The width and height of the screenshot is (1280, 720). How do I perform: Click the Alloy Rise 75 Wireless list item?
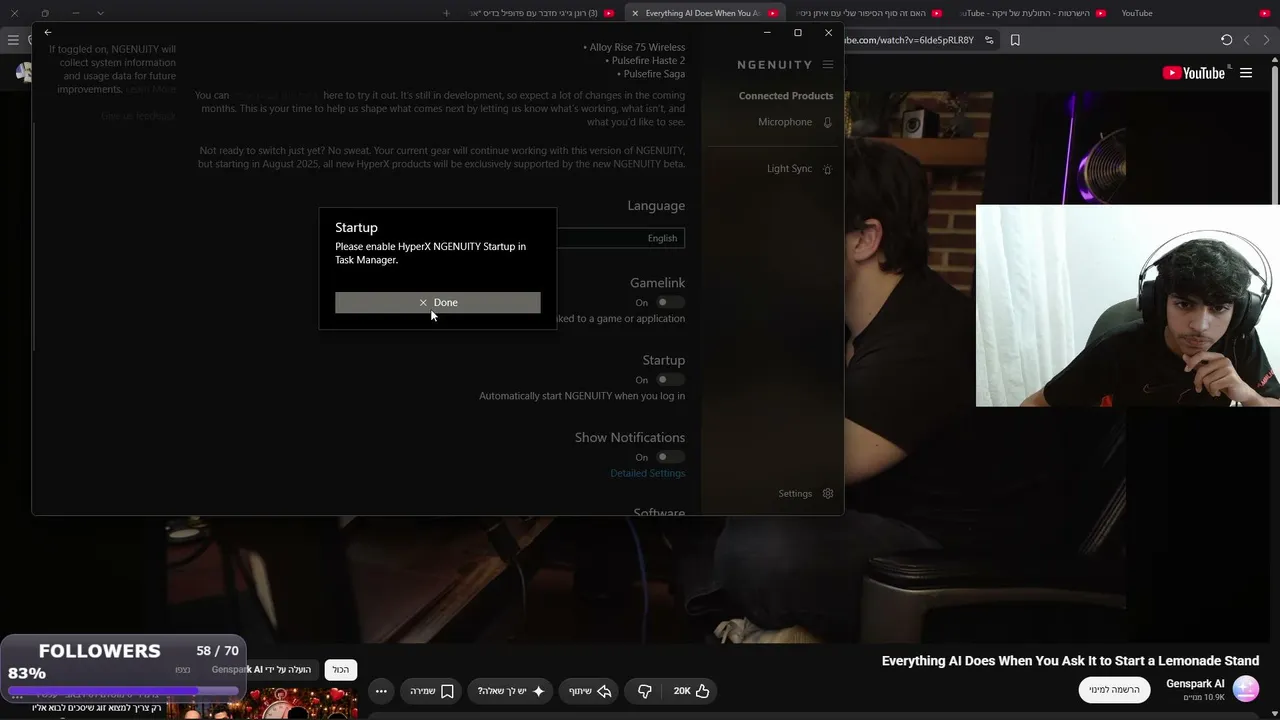tap(634, 47)
